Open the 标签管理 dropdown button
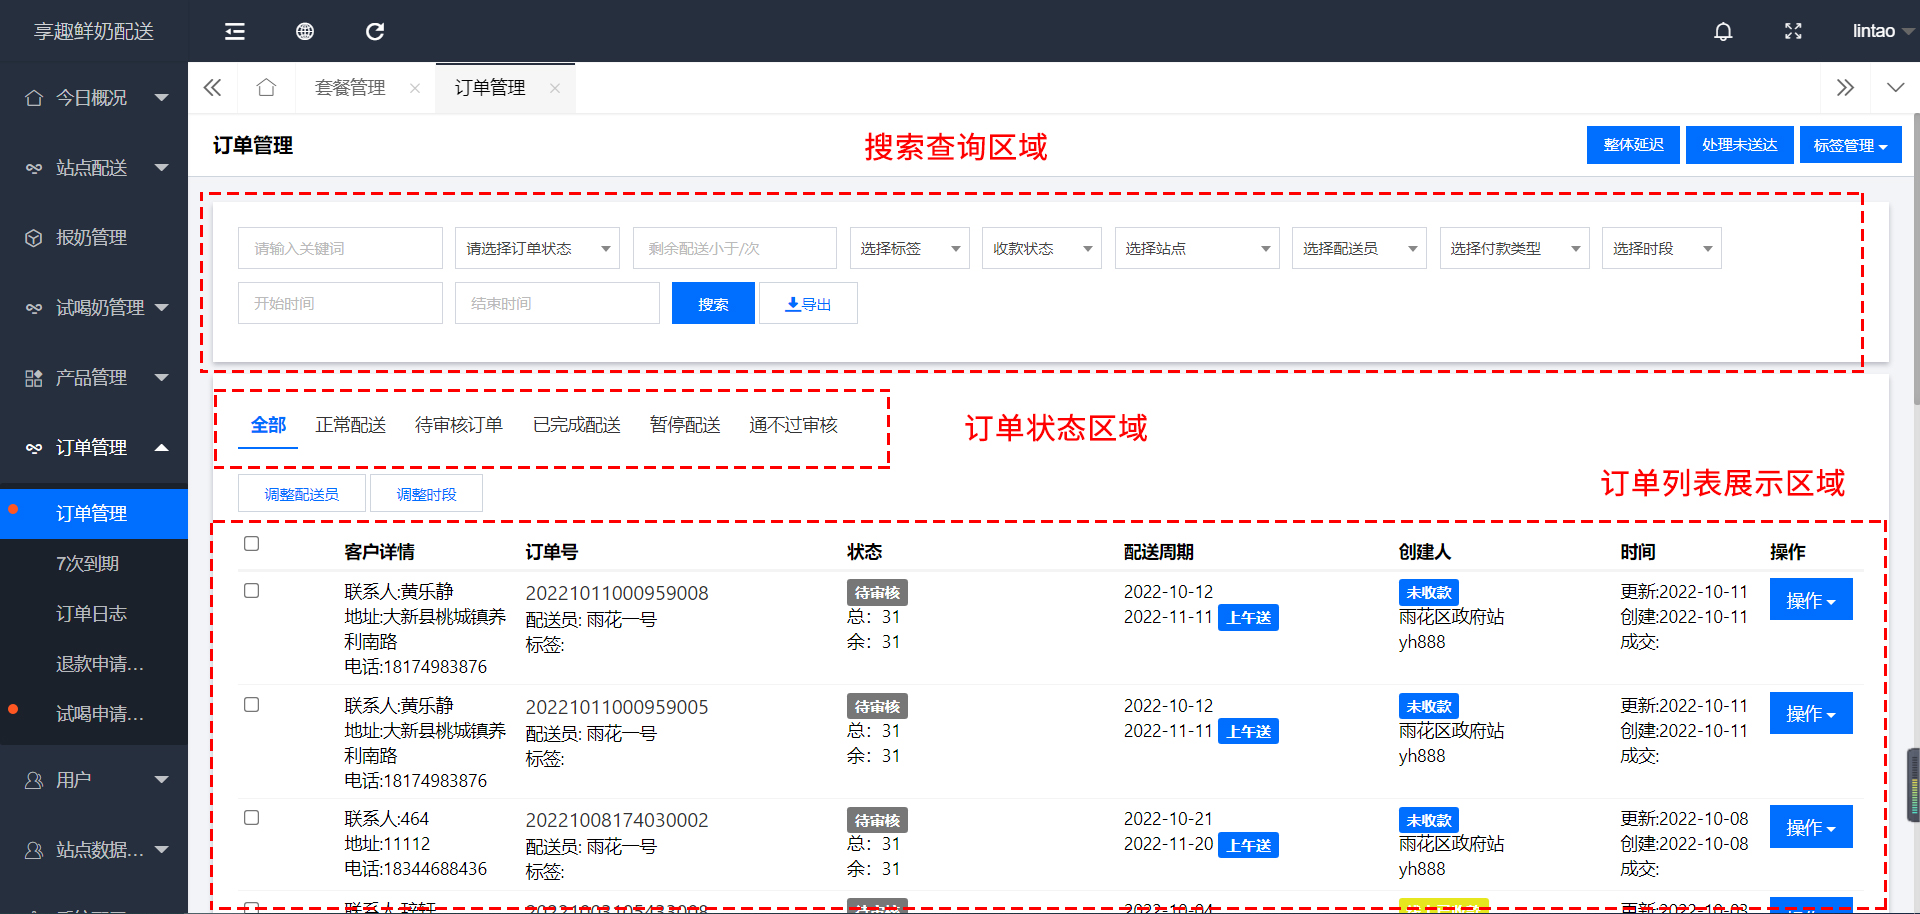Screen dimensions: 1920x914 tap(1850, 146)
